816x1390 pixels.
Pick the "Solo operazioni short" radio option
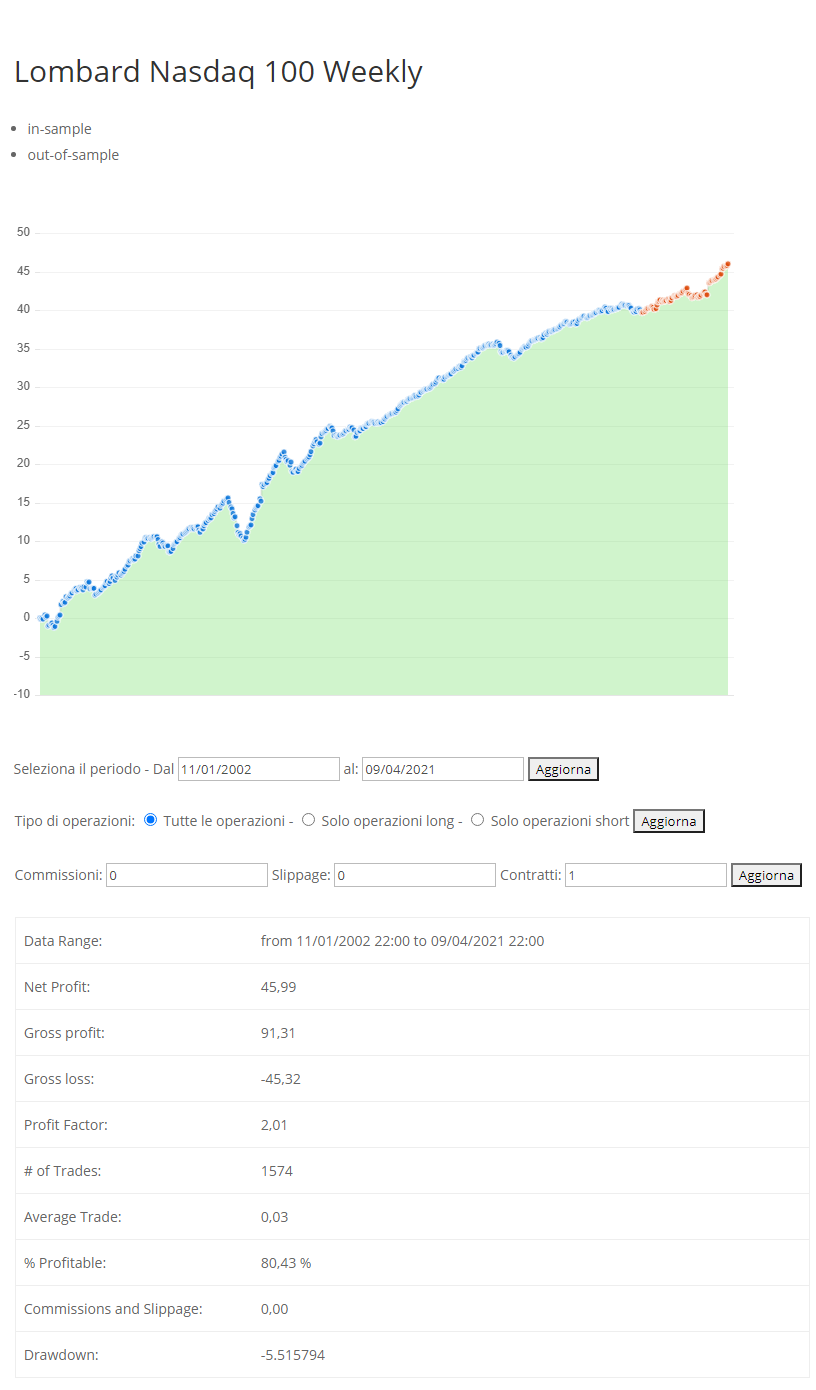pyautogui.click(x=477, y=820)
